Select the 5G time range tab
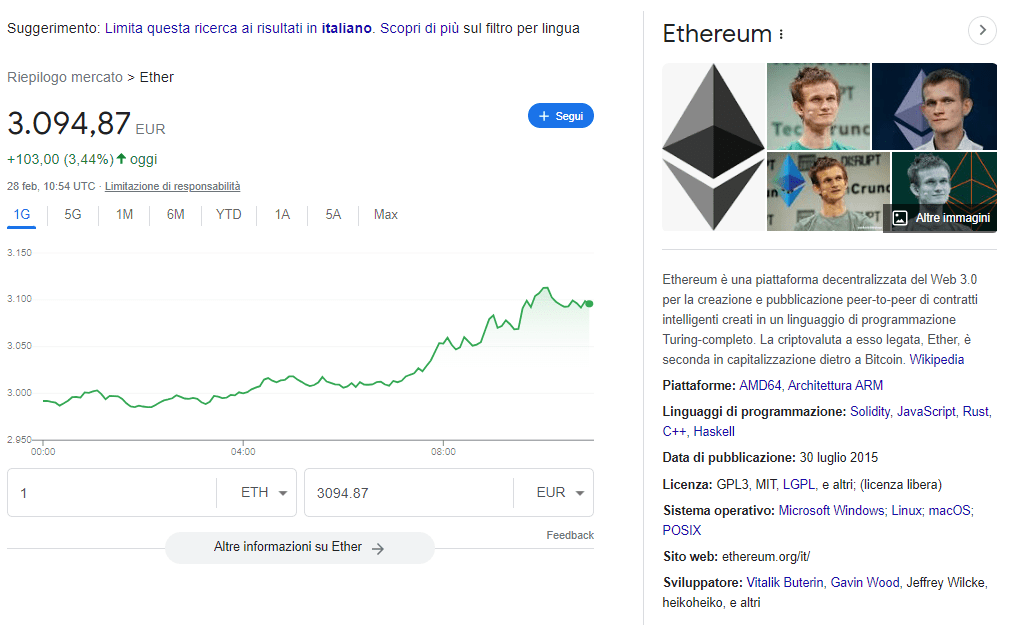This screenshot has width=1013, height=625. (x=73, y=214)
